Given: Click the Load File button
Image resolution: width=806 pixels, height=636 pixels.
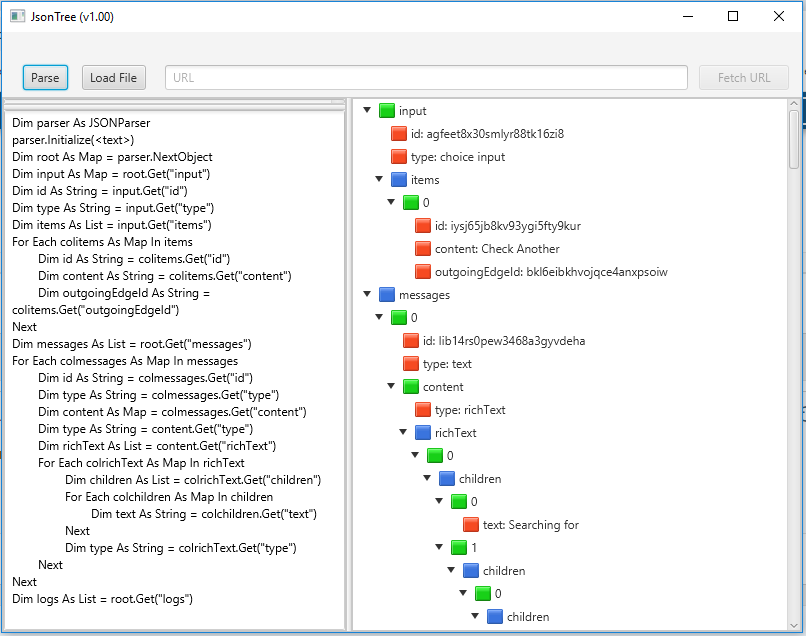Looking at the screenshot, I should 114,78.
